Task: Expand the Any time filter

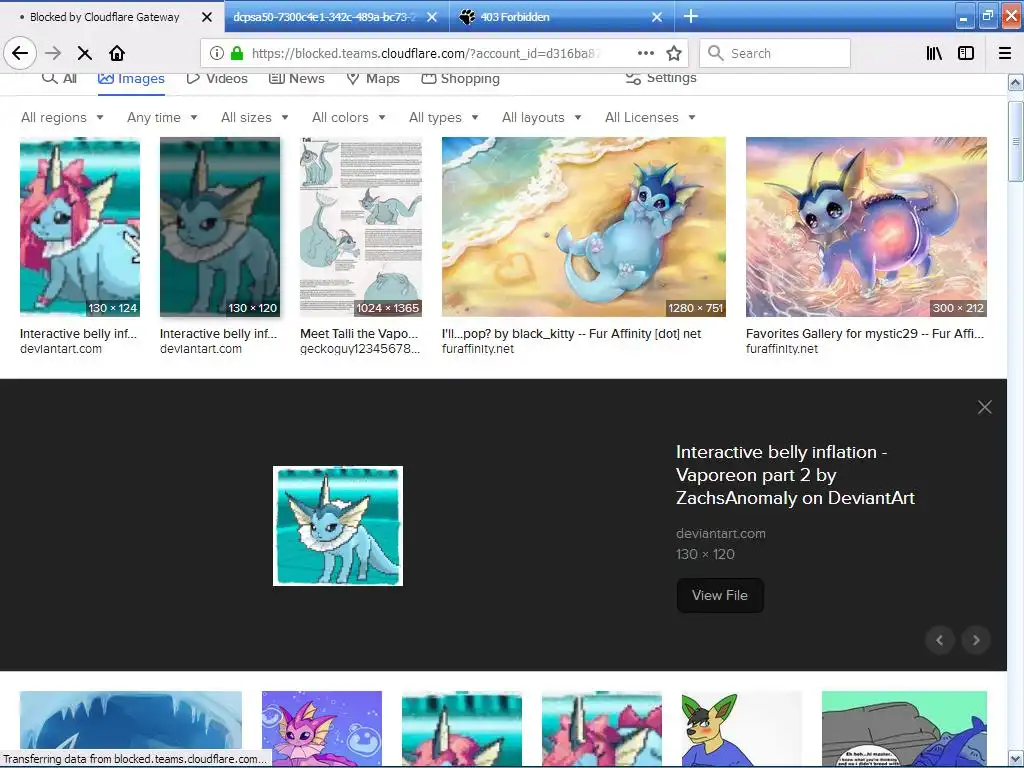Action: pyautogui.click(x=162, y=118)
